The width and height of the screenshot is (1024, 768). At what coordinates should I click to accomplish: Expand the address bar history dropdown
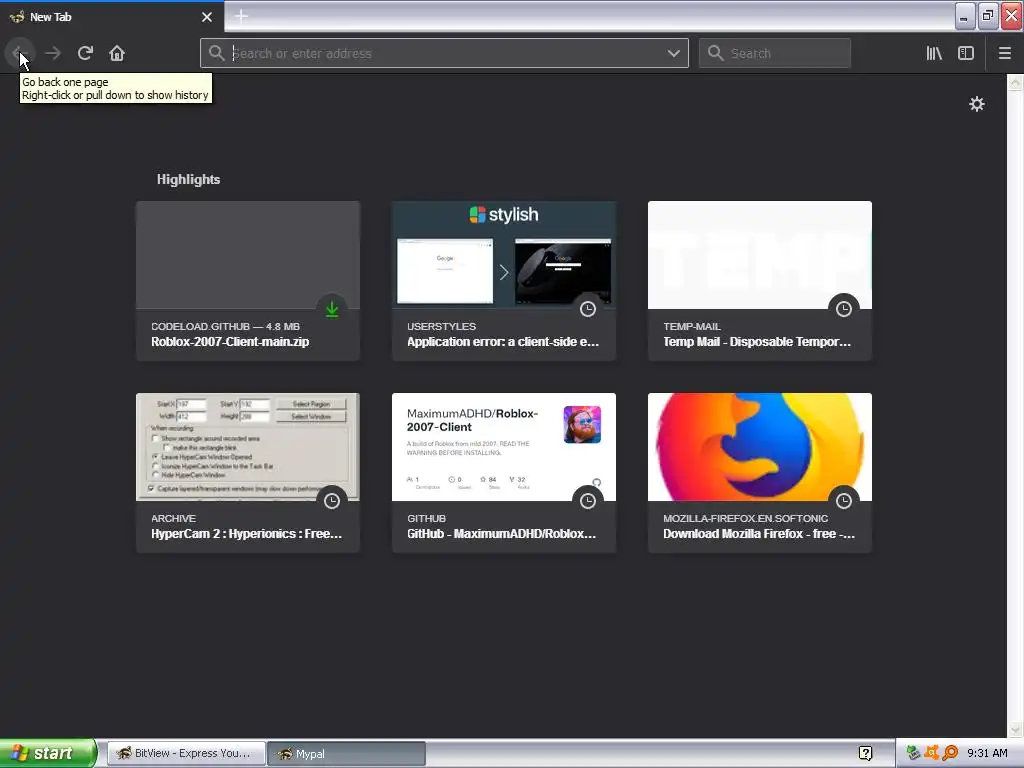673,53
